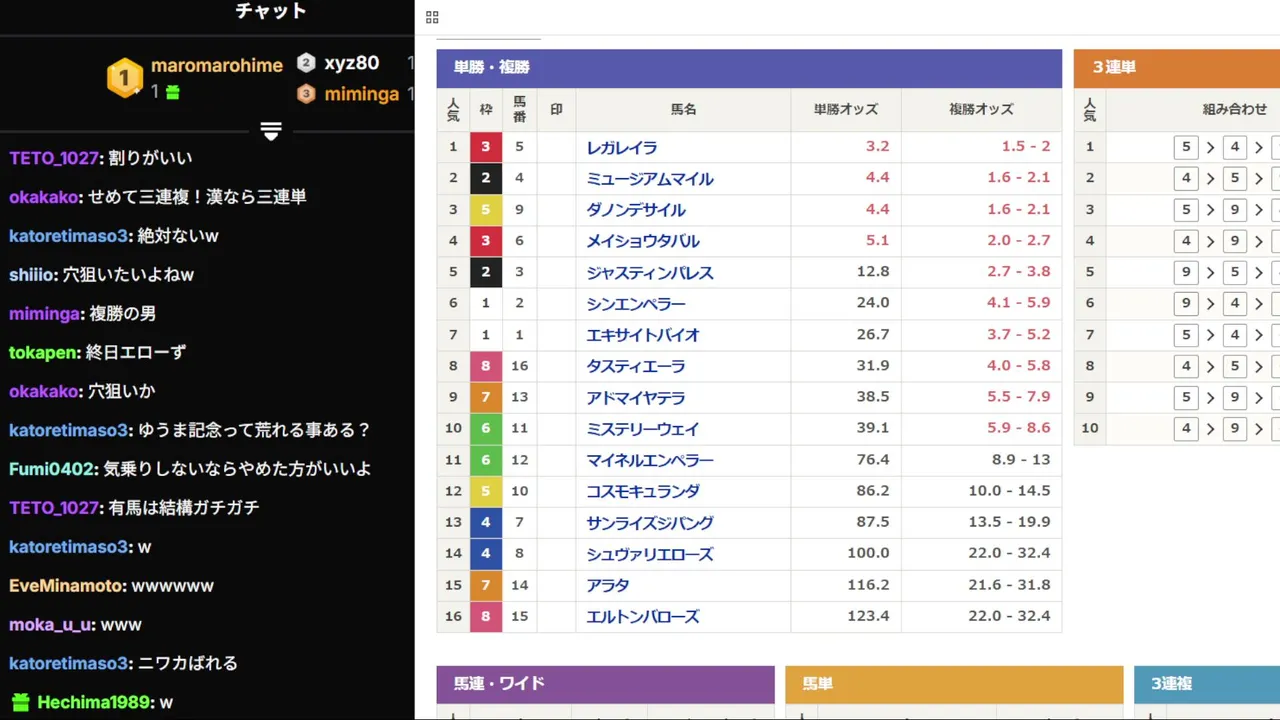The width and height of the screenshot is (1280, 720).
Task: Click the green gift icon under maromarohime
Action: coord(172,92)
